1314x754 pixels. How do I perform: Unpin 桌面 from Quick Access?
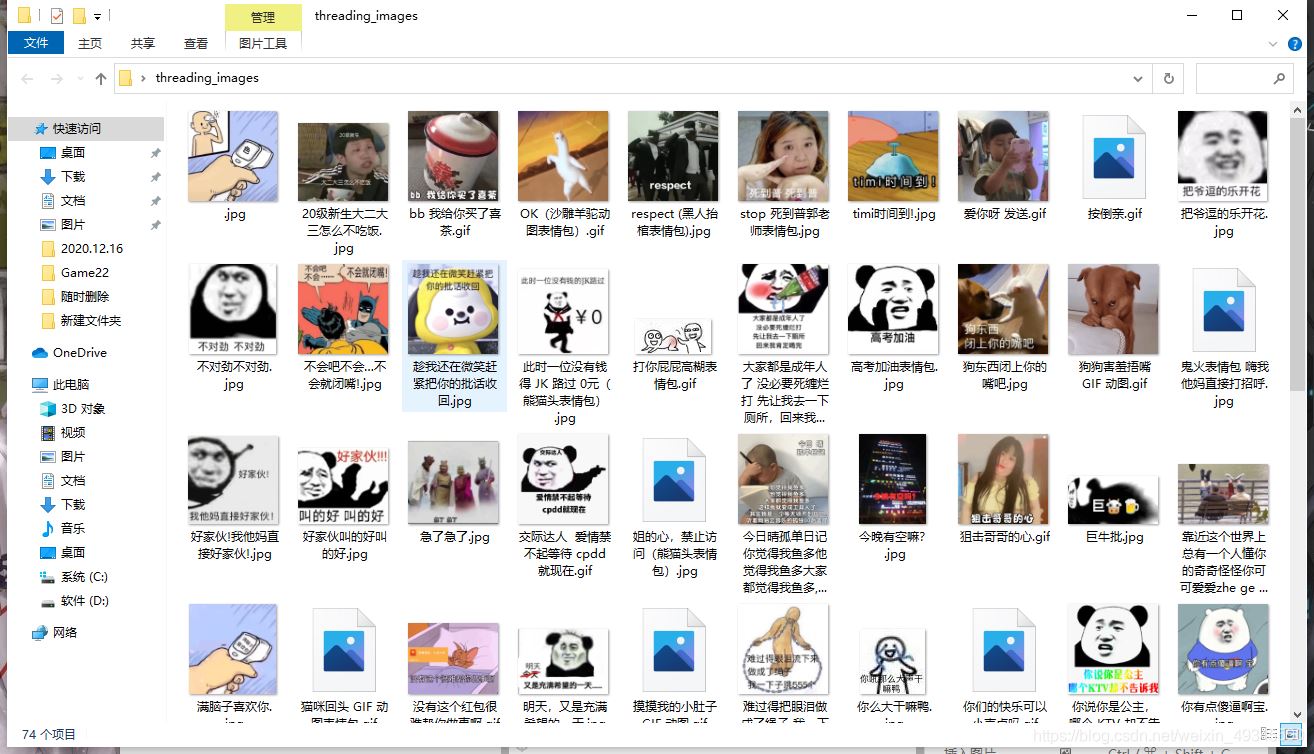[156, 154]
